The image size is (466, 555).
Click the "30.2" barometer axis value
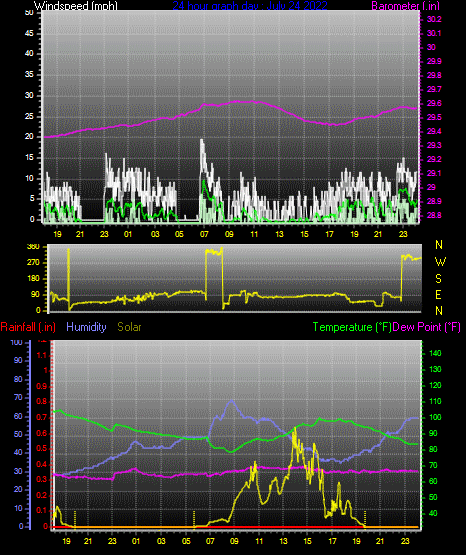434,19
